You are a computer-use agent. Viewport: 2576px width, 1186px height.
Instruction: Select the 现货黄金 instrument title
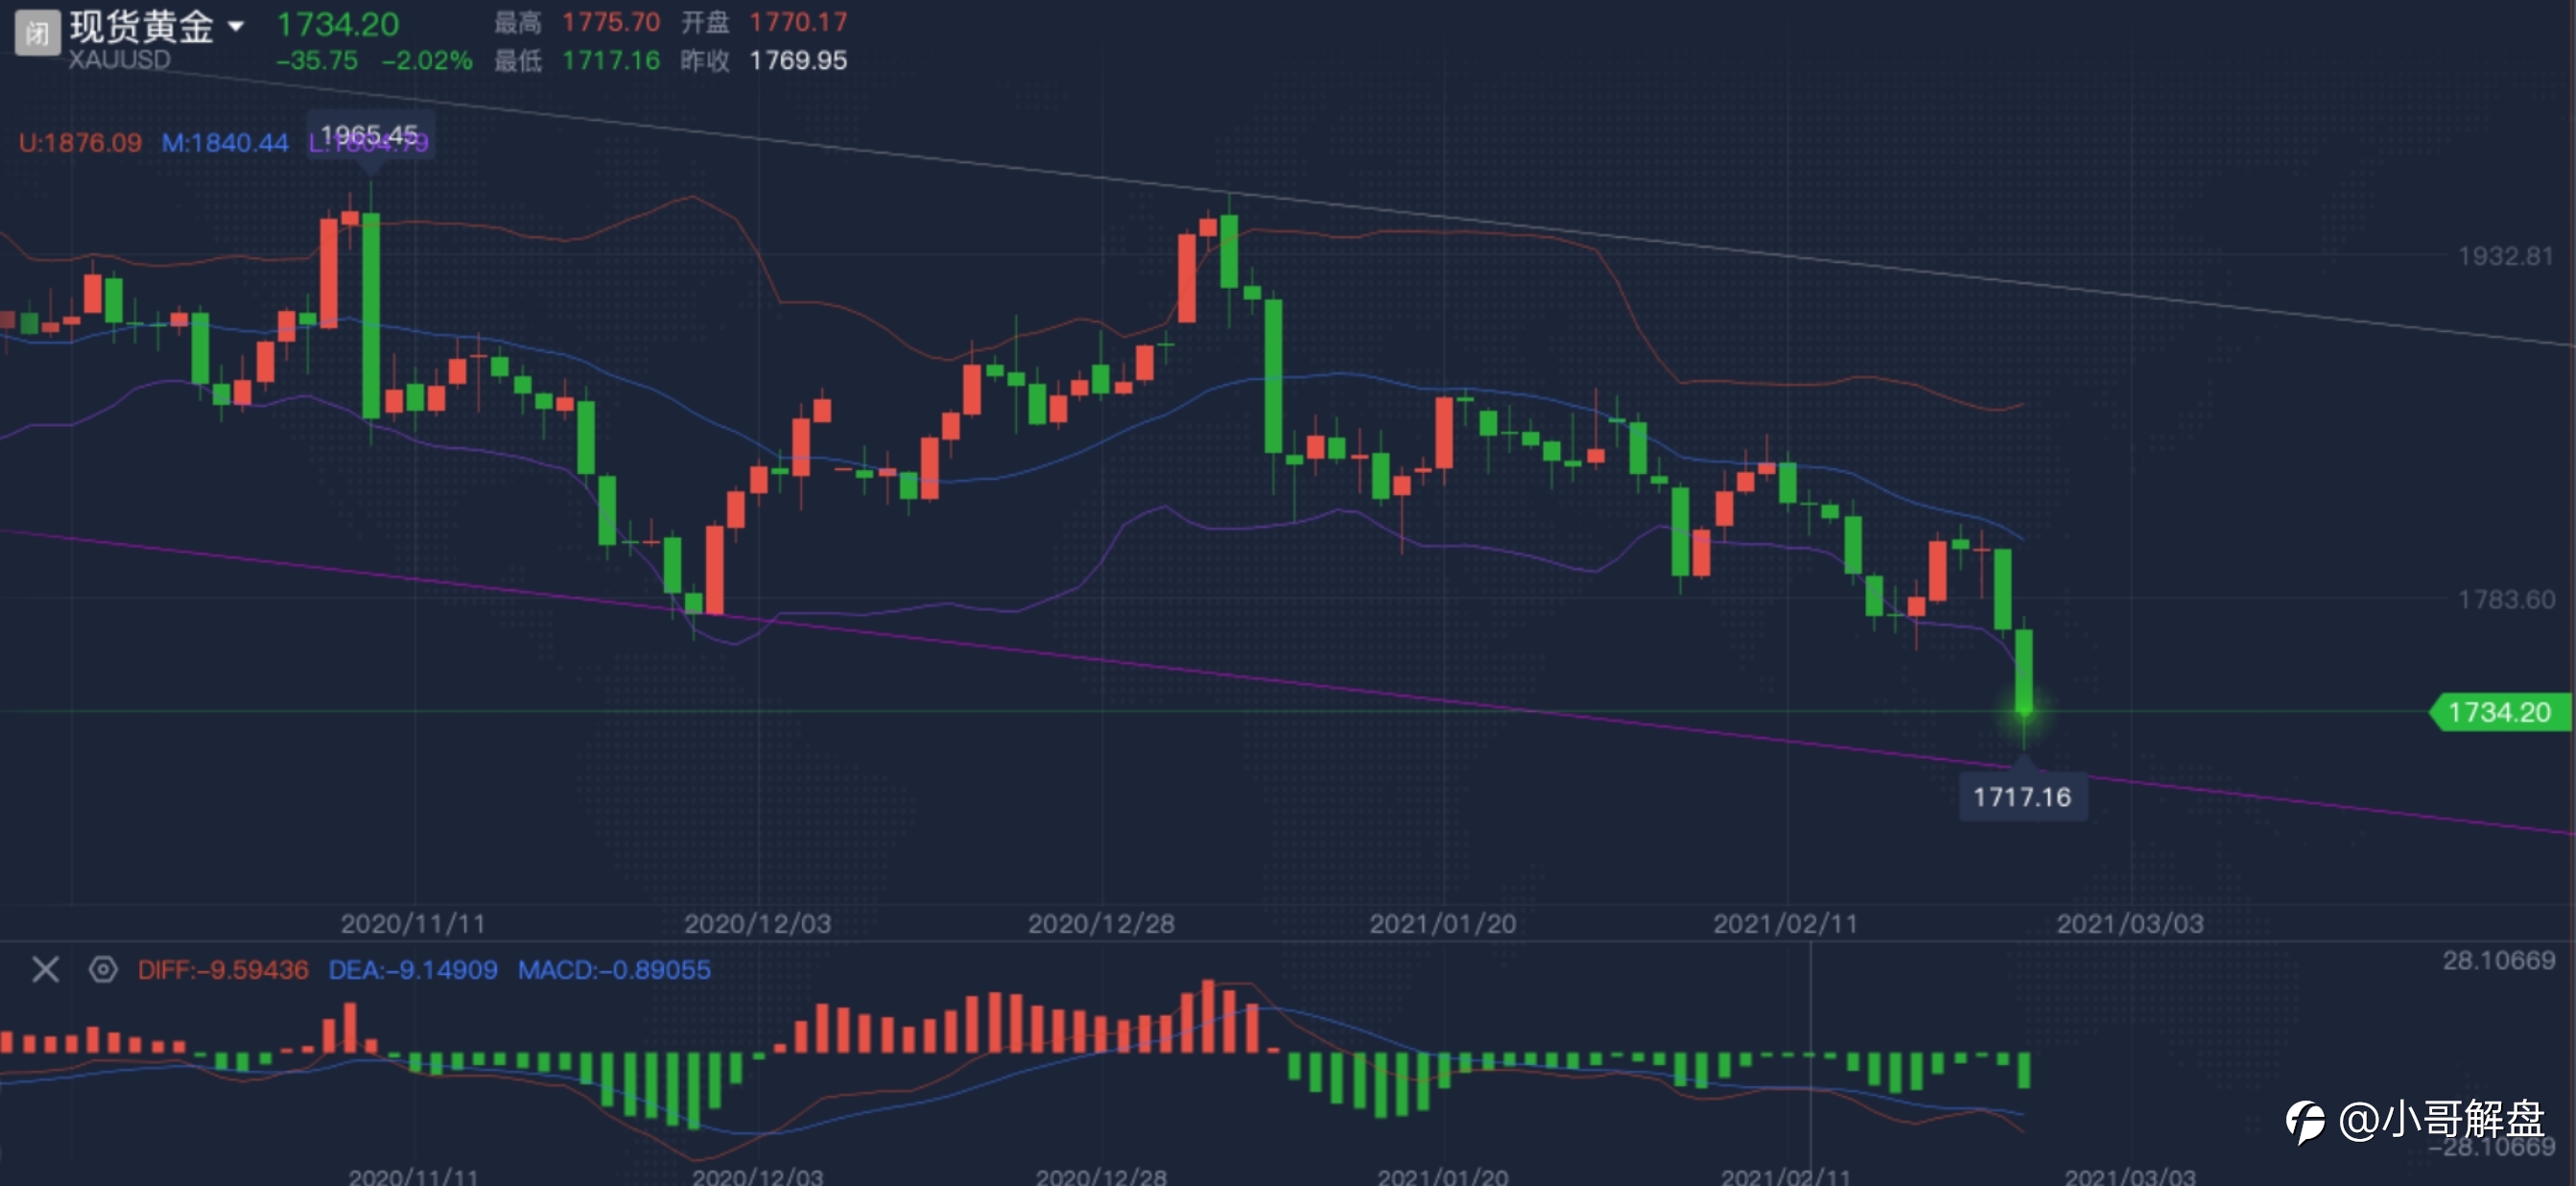pyautogui.click(x=142, y=25)
